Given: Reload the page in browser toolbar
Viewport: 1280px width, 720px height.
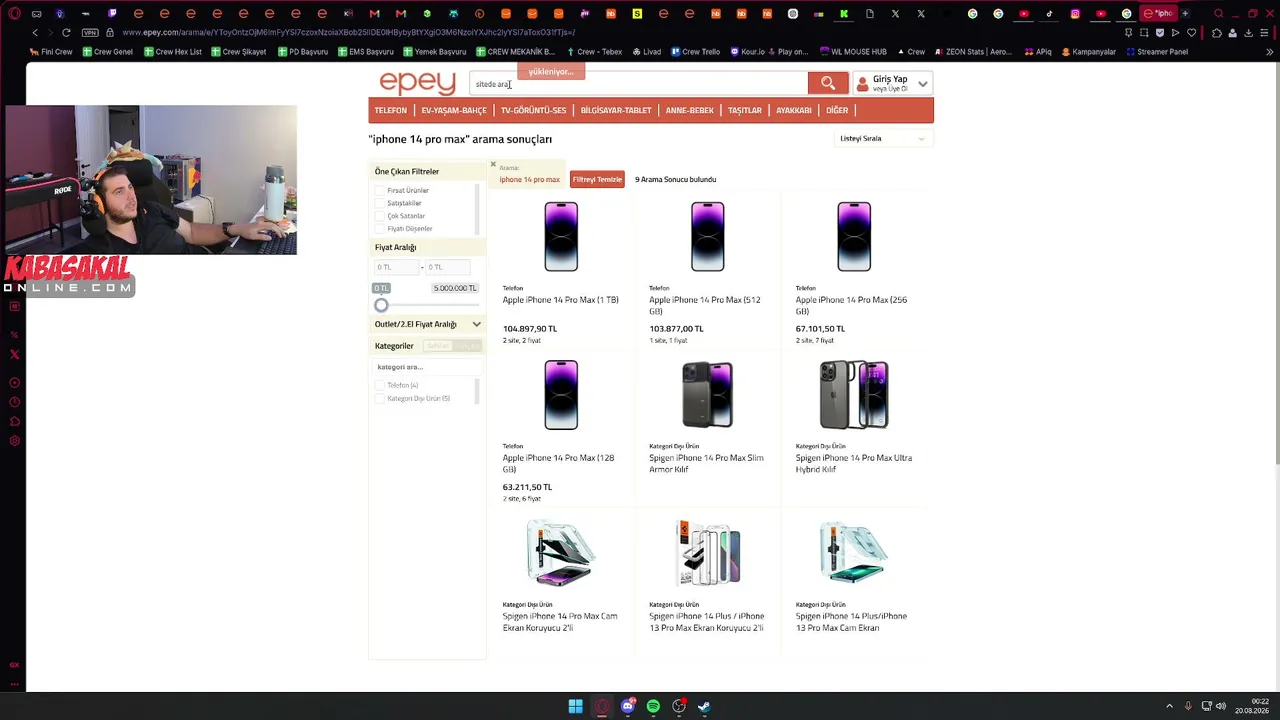Looking at the screenshot, I should tap(66, 32).
